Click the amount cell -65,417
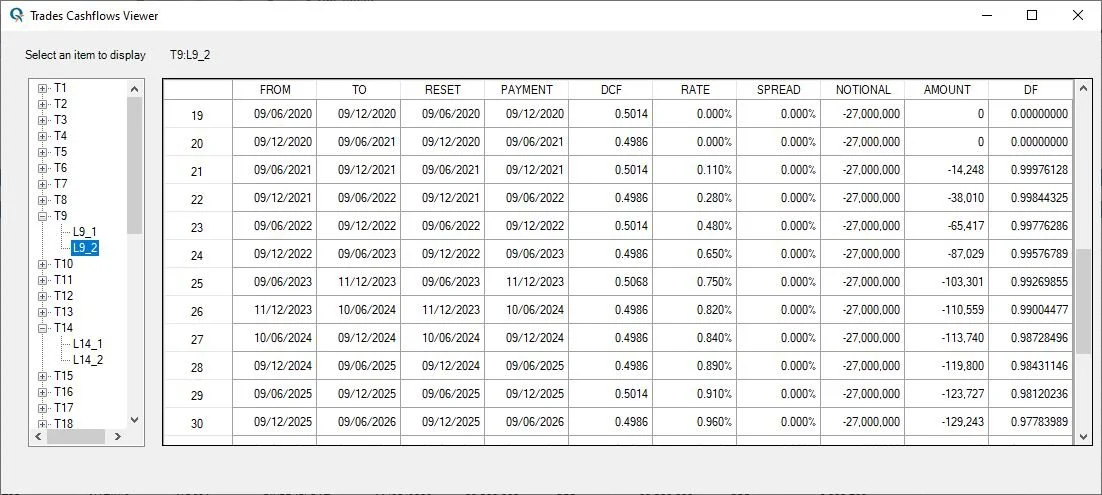 pos(947,226)
